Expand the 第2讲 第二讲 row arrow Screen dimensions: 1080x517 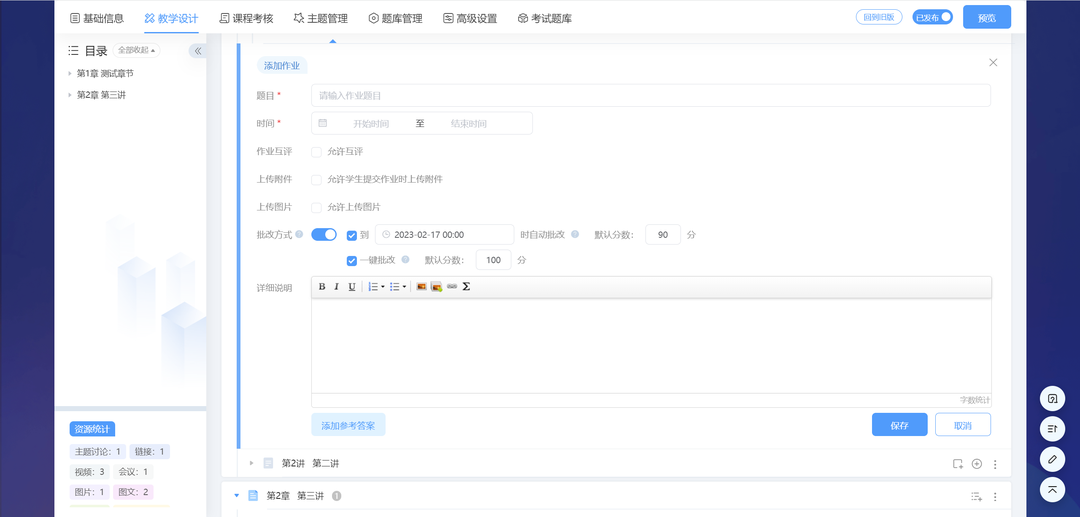251,463
